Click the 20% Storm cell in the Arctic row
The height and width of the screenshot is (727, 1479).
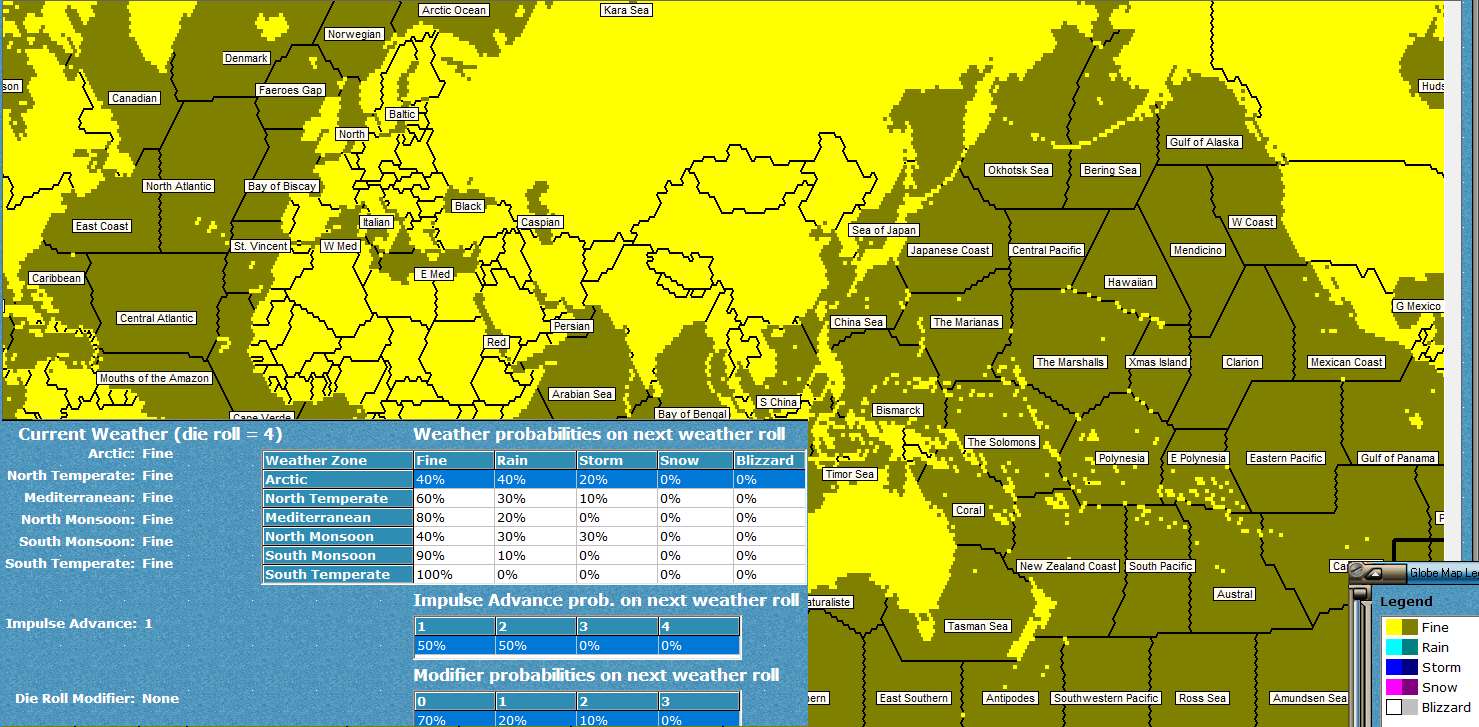pyautogui.click(x=617, y=479)
